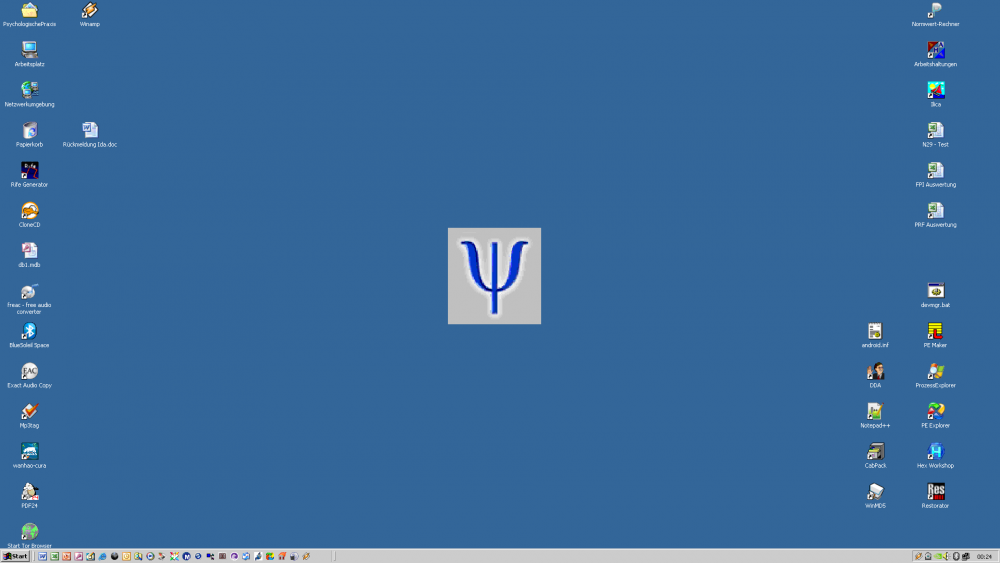The width and height of the screenshot is (1000, 563).
Task: Launch Winamp from the desktop shortcut
Action: tap(90, 15)
